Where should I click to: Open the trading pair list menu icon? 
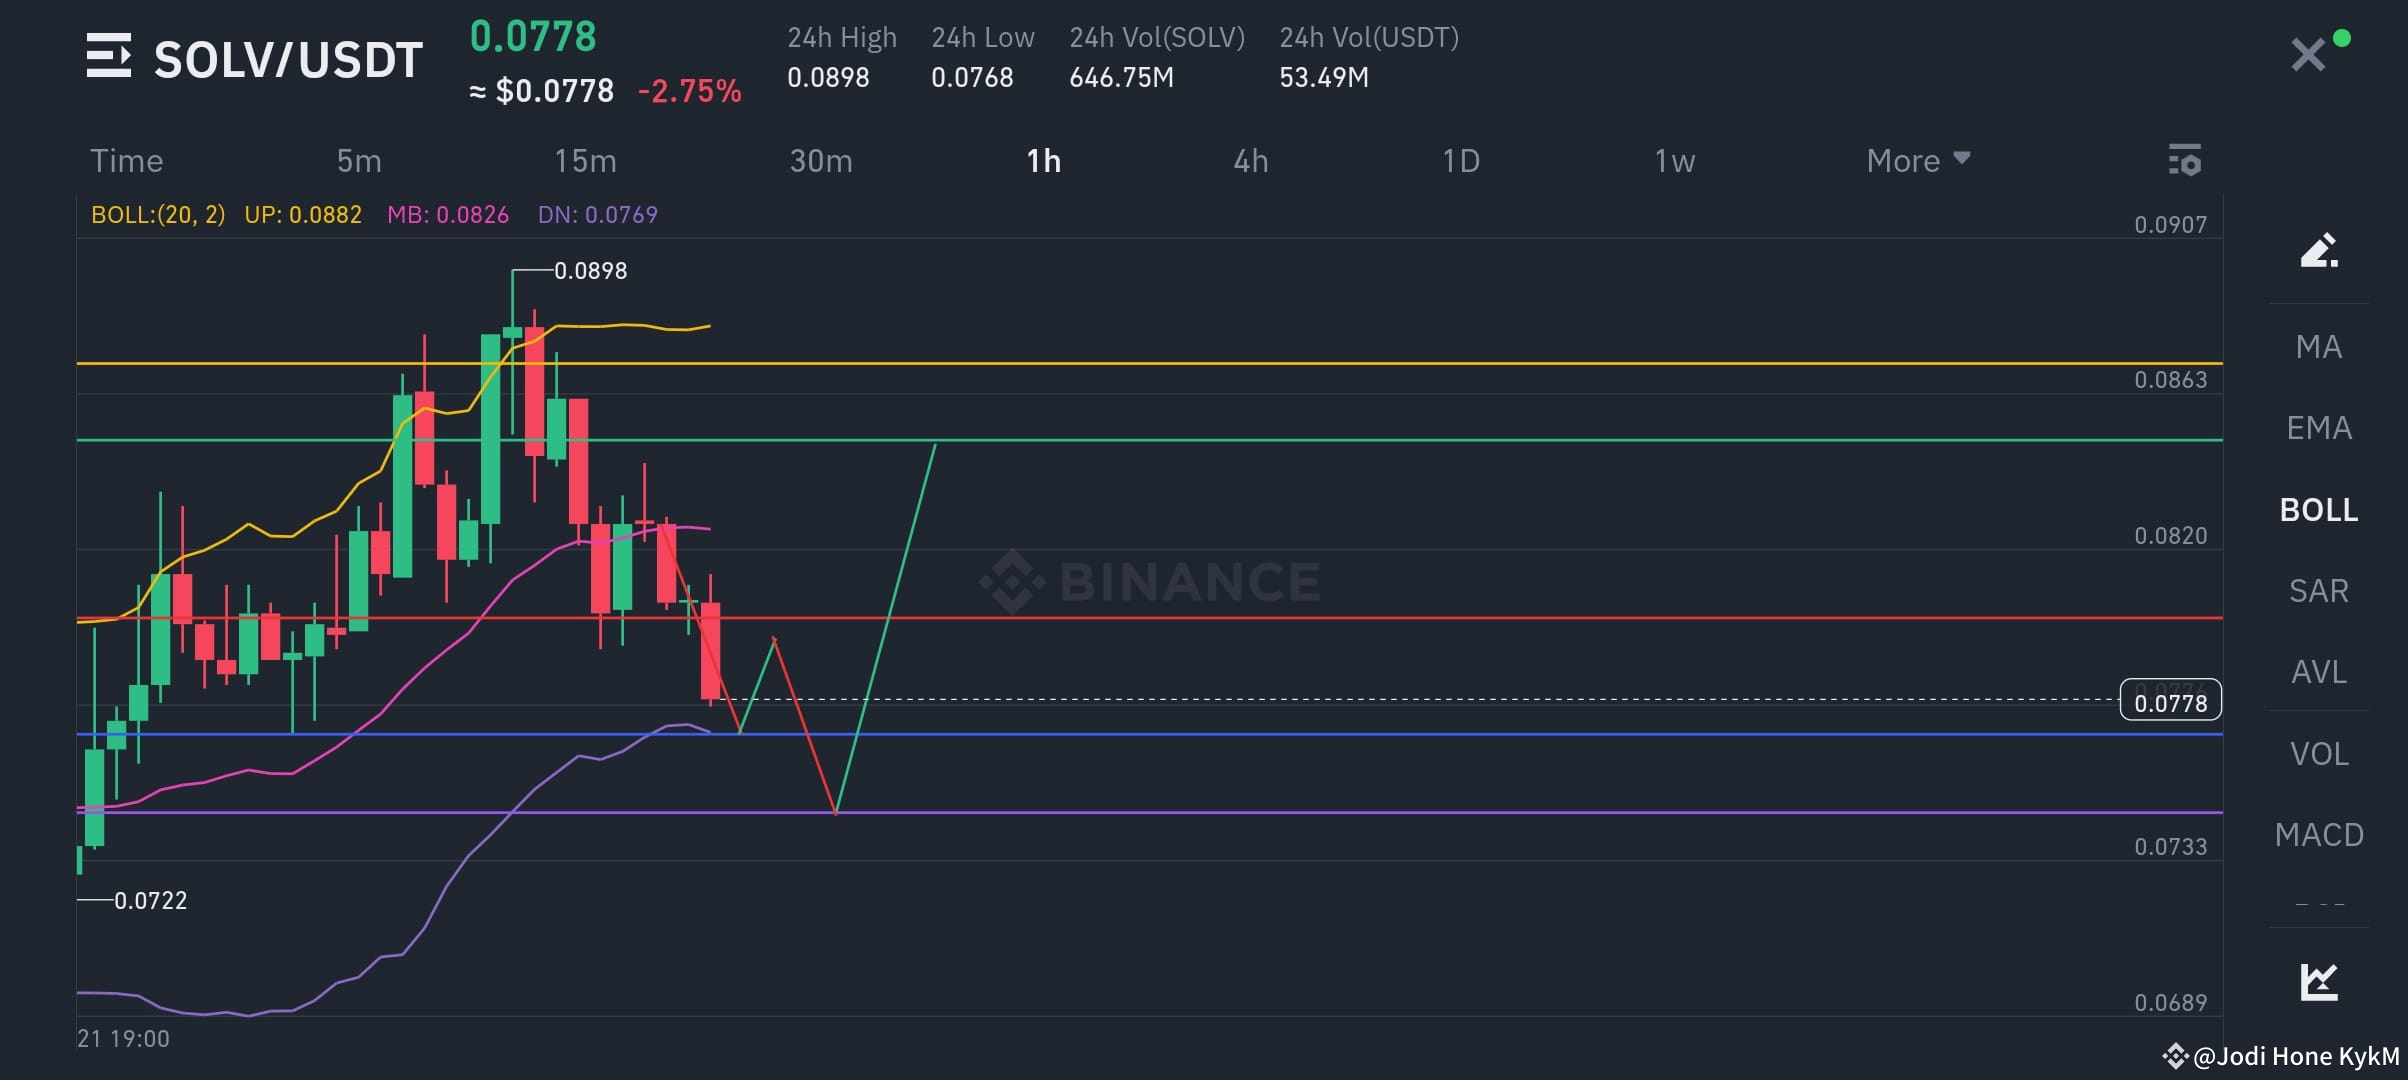pyautogui.click(x=108, y=56)
